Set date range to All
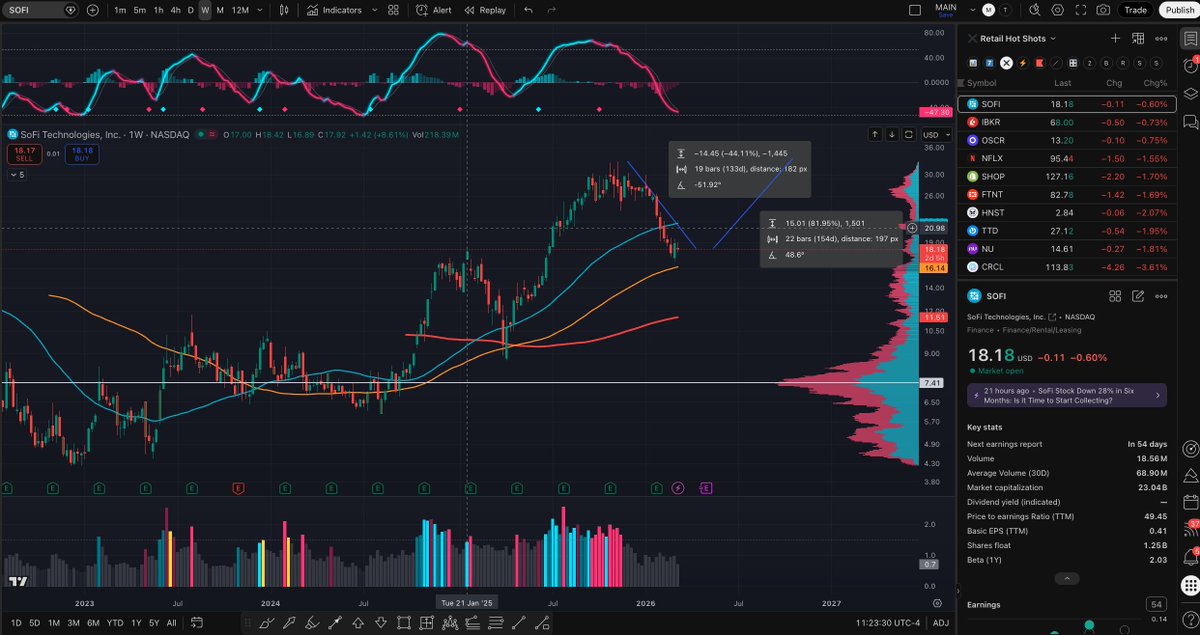The height and width of the screenshot is (635, 1200). point(171,623)
